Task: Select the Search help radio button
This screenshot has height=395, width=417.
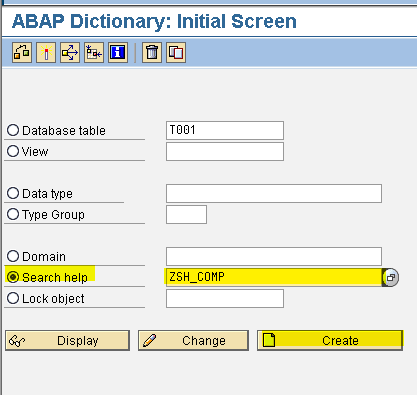Action: 13,277
